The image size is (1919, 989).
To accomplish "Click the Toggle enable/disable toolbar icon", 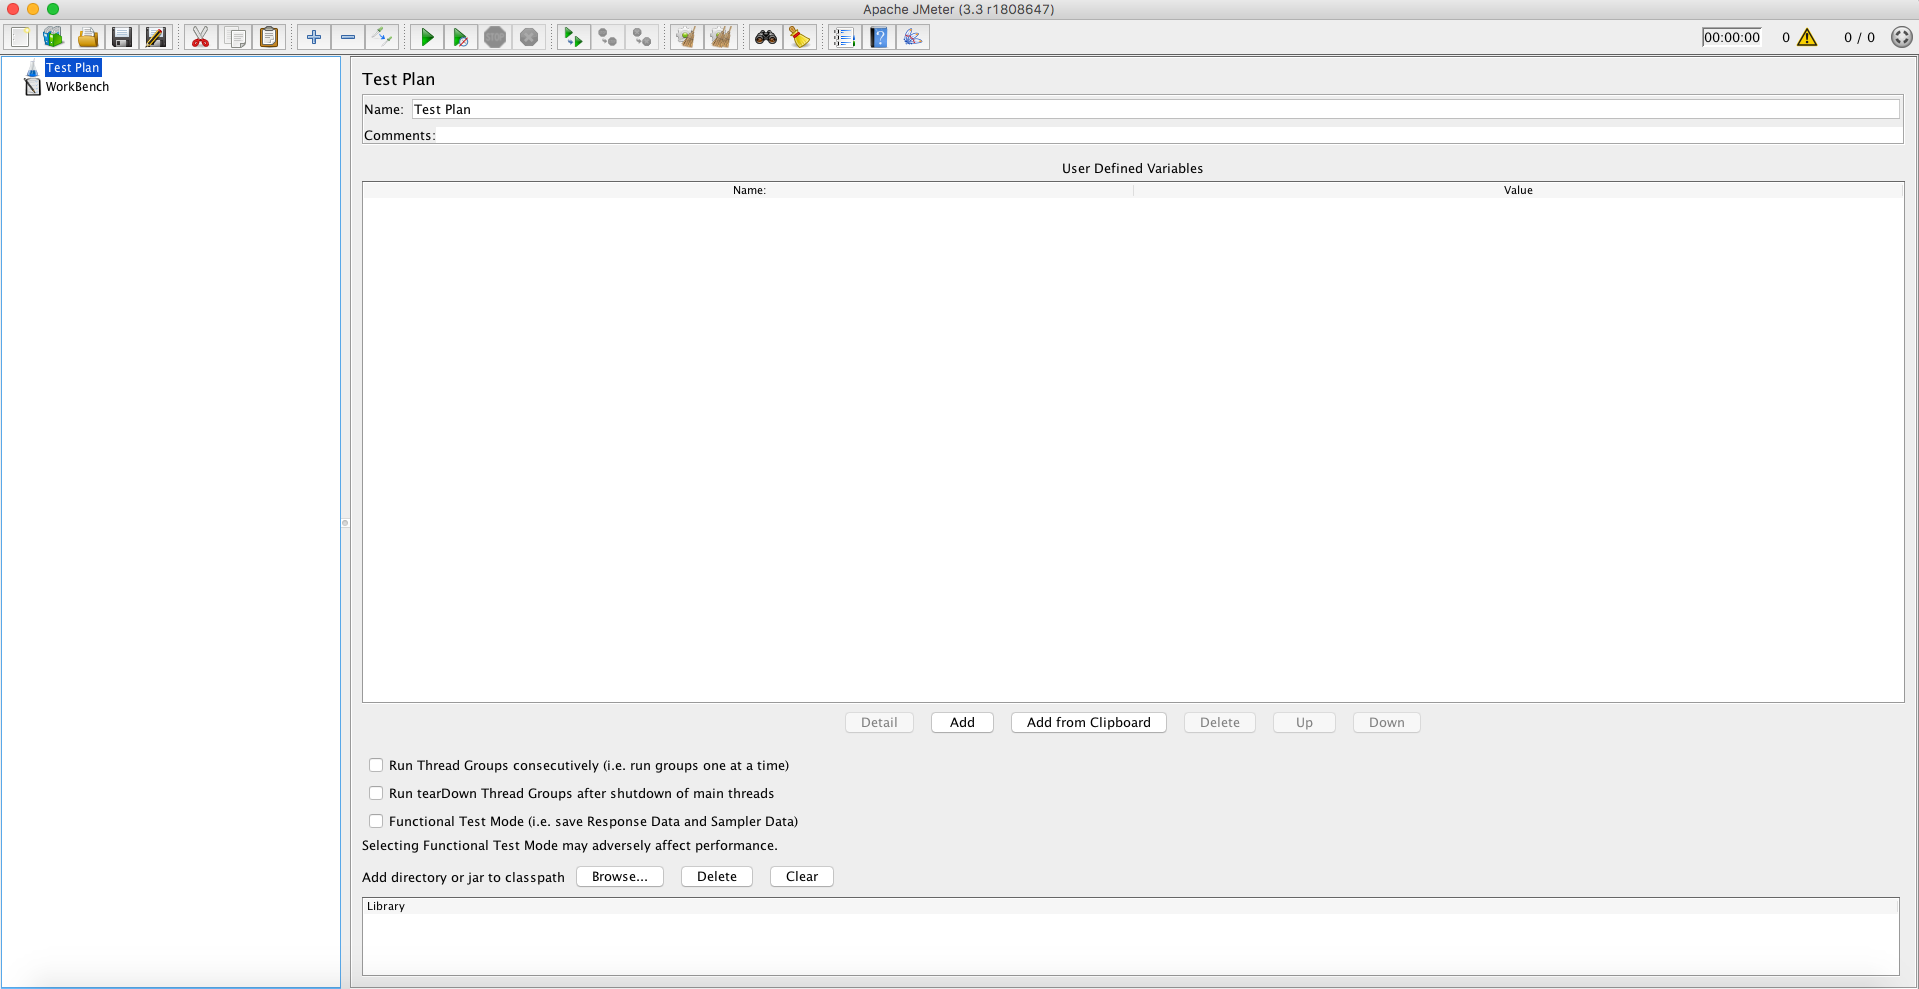I will click(382, 38).
